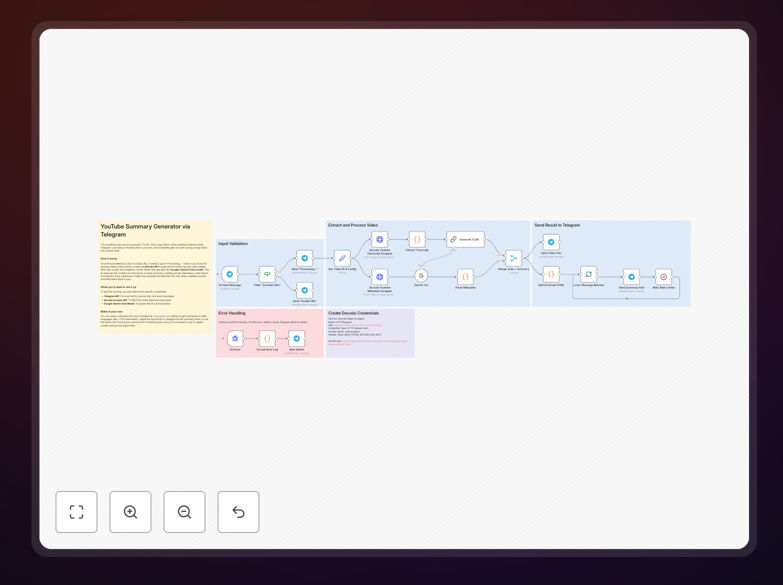The width and height of the screenshot is (783, 585).
Task: Fit the workflow to the view
Action: click(76, 512)
